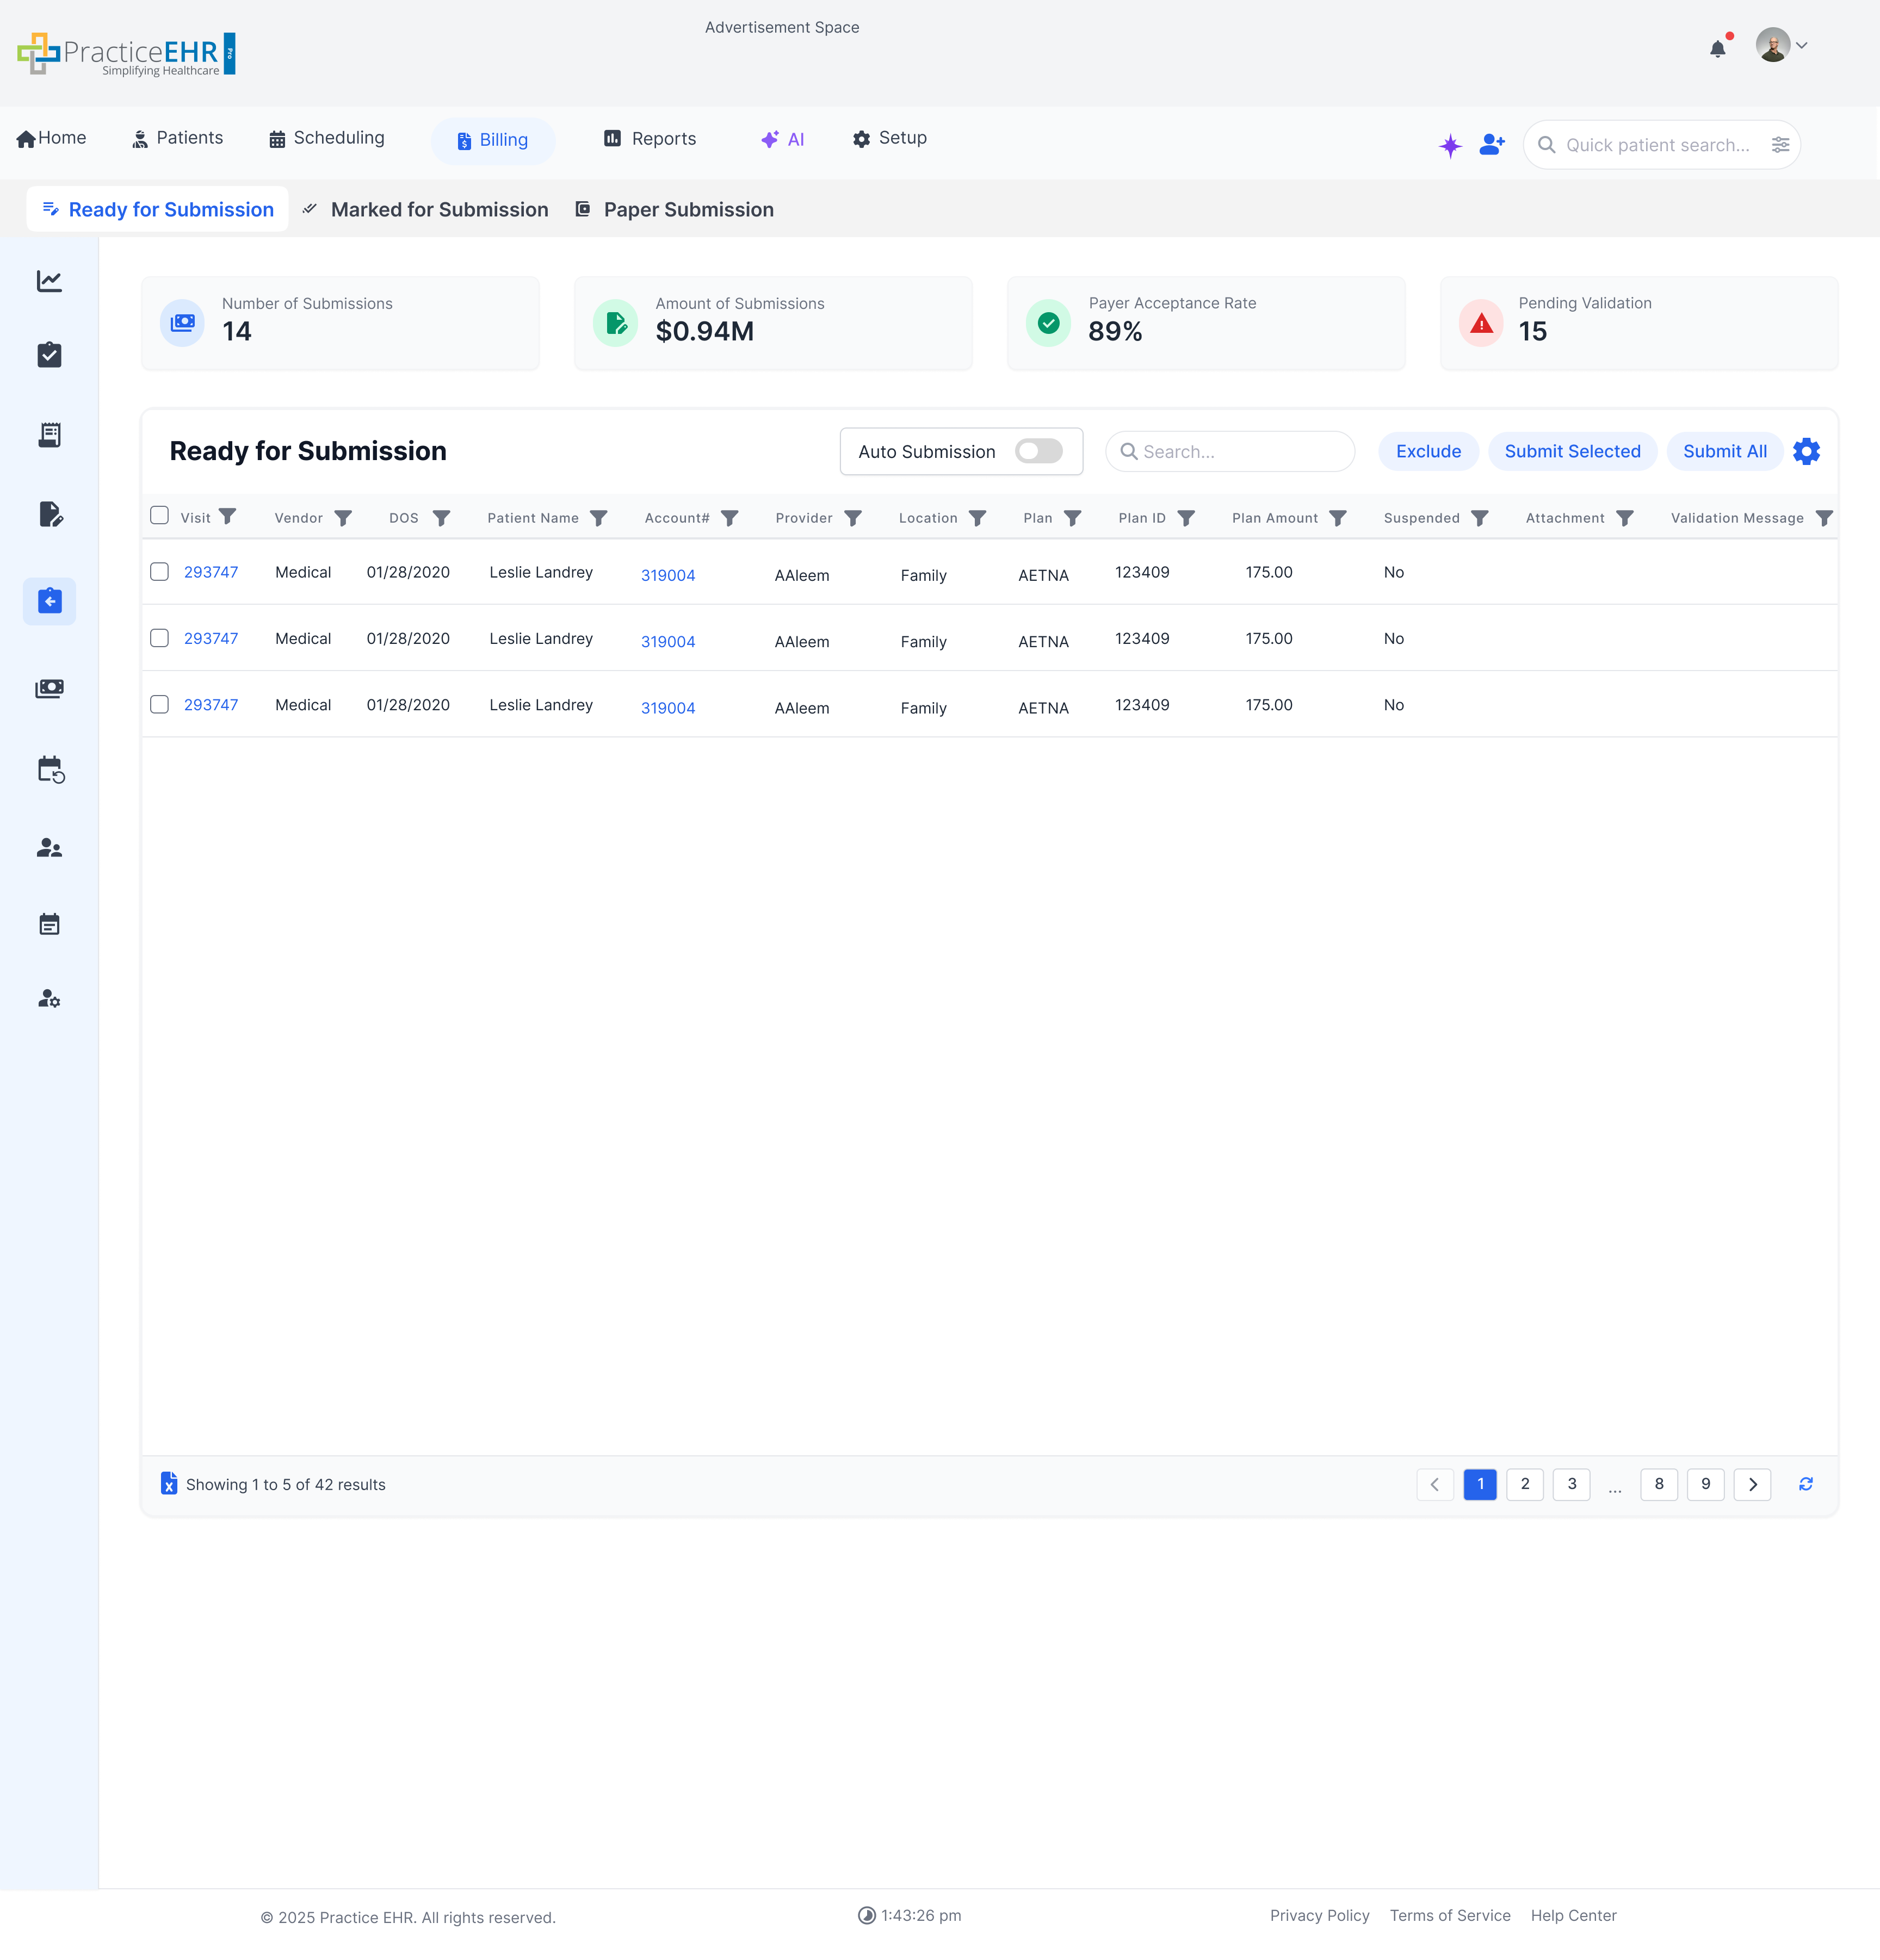This screenshot has width=1880, height=1960.
Task: Open the Patient Name column filter
Action: click(x=599, y=518)
